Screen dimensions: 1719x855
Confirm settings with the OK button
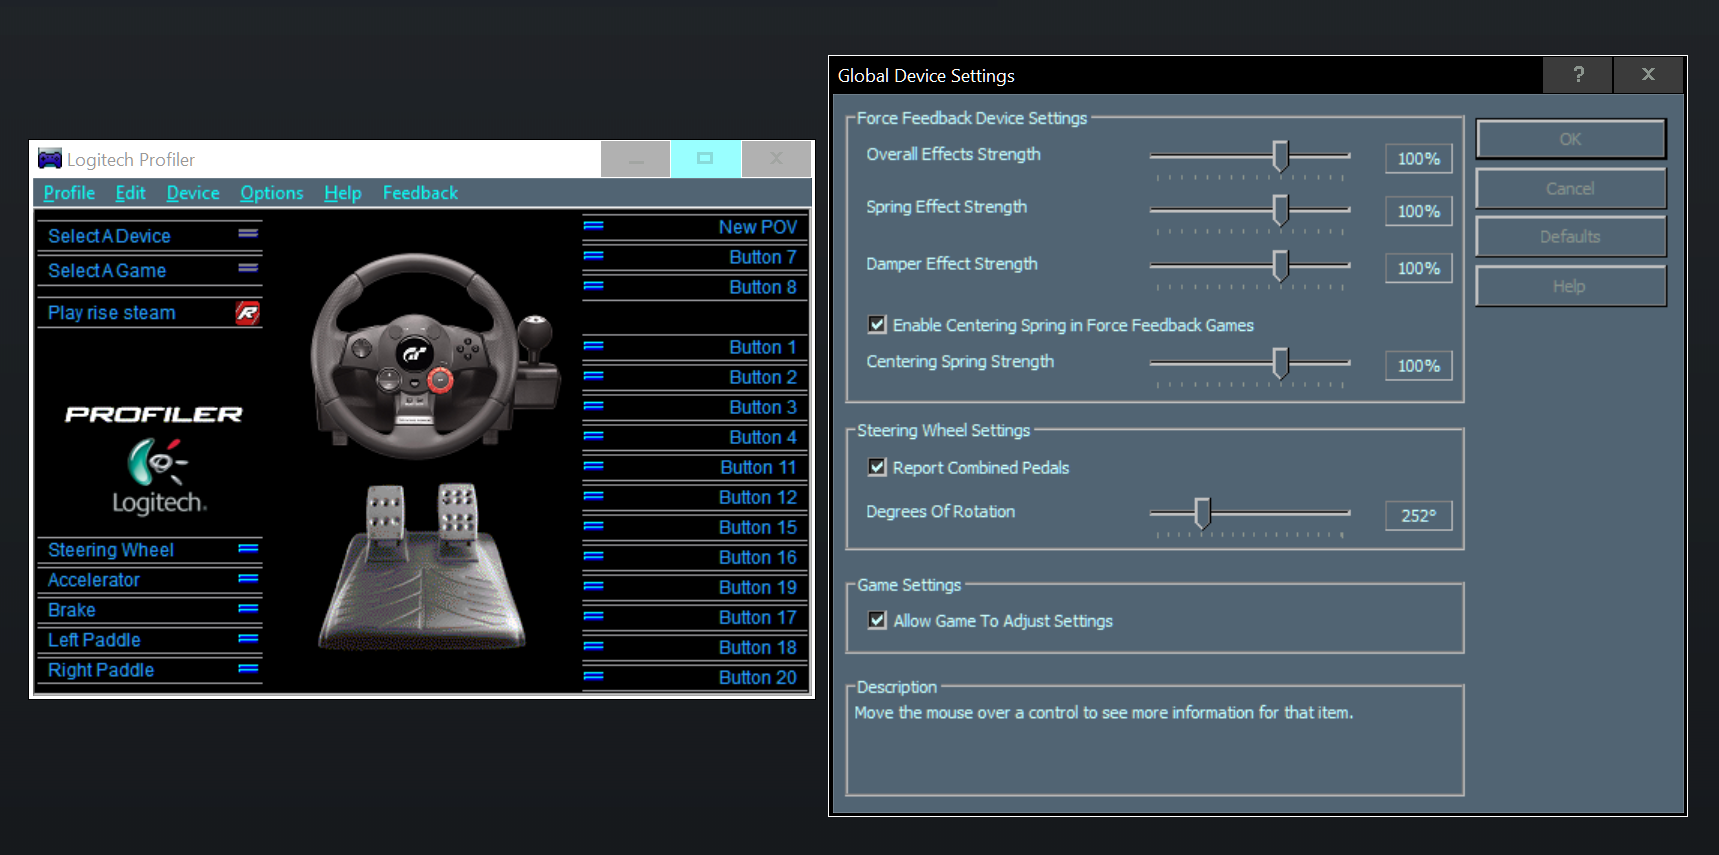click(1570, 139)
